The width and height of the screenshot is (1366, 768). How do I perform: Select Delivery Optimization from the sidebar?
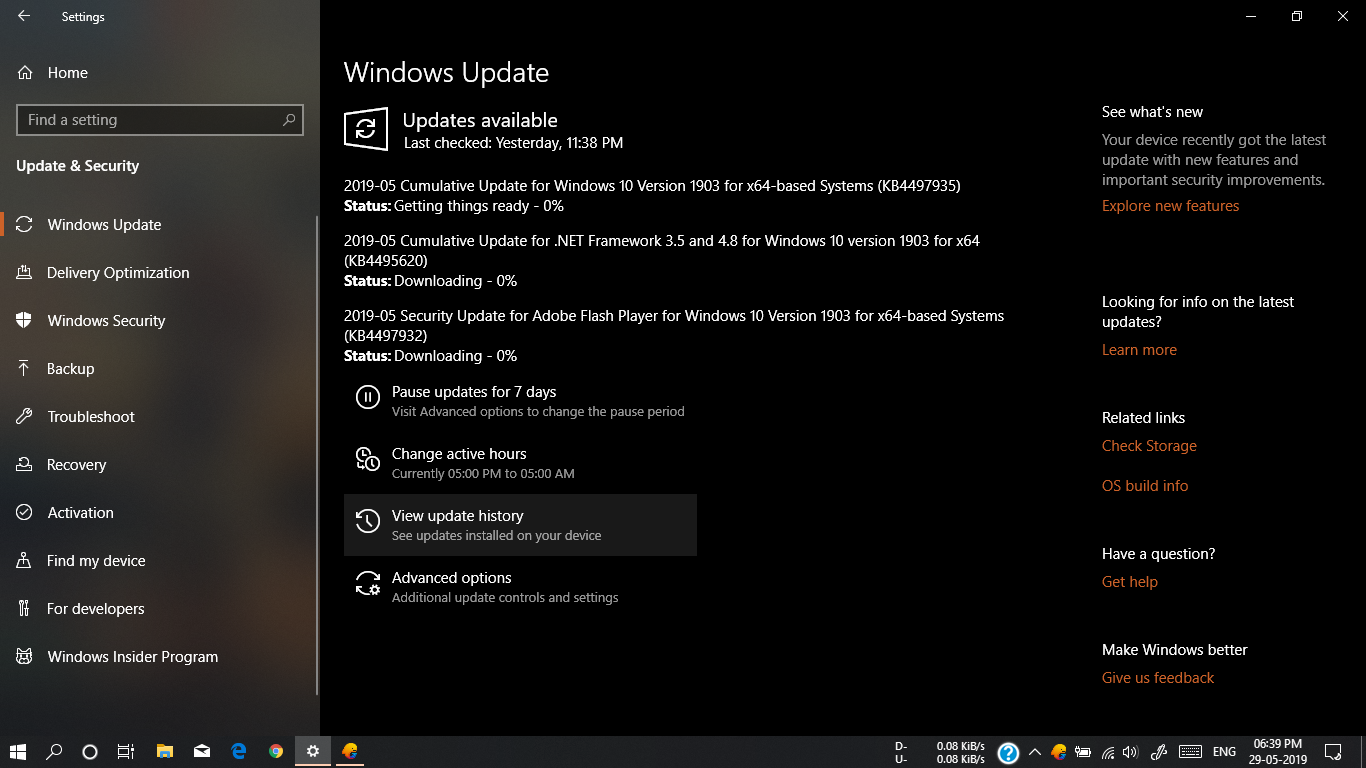pos(118,272)
